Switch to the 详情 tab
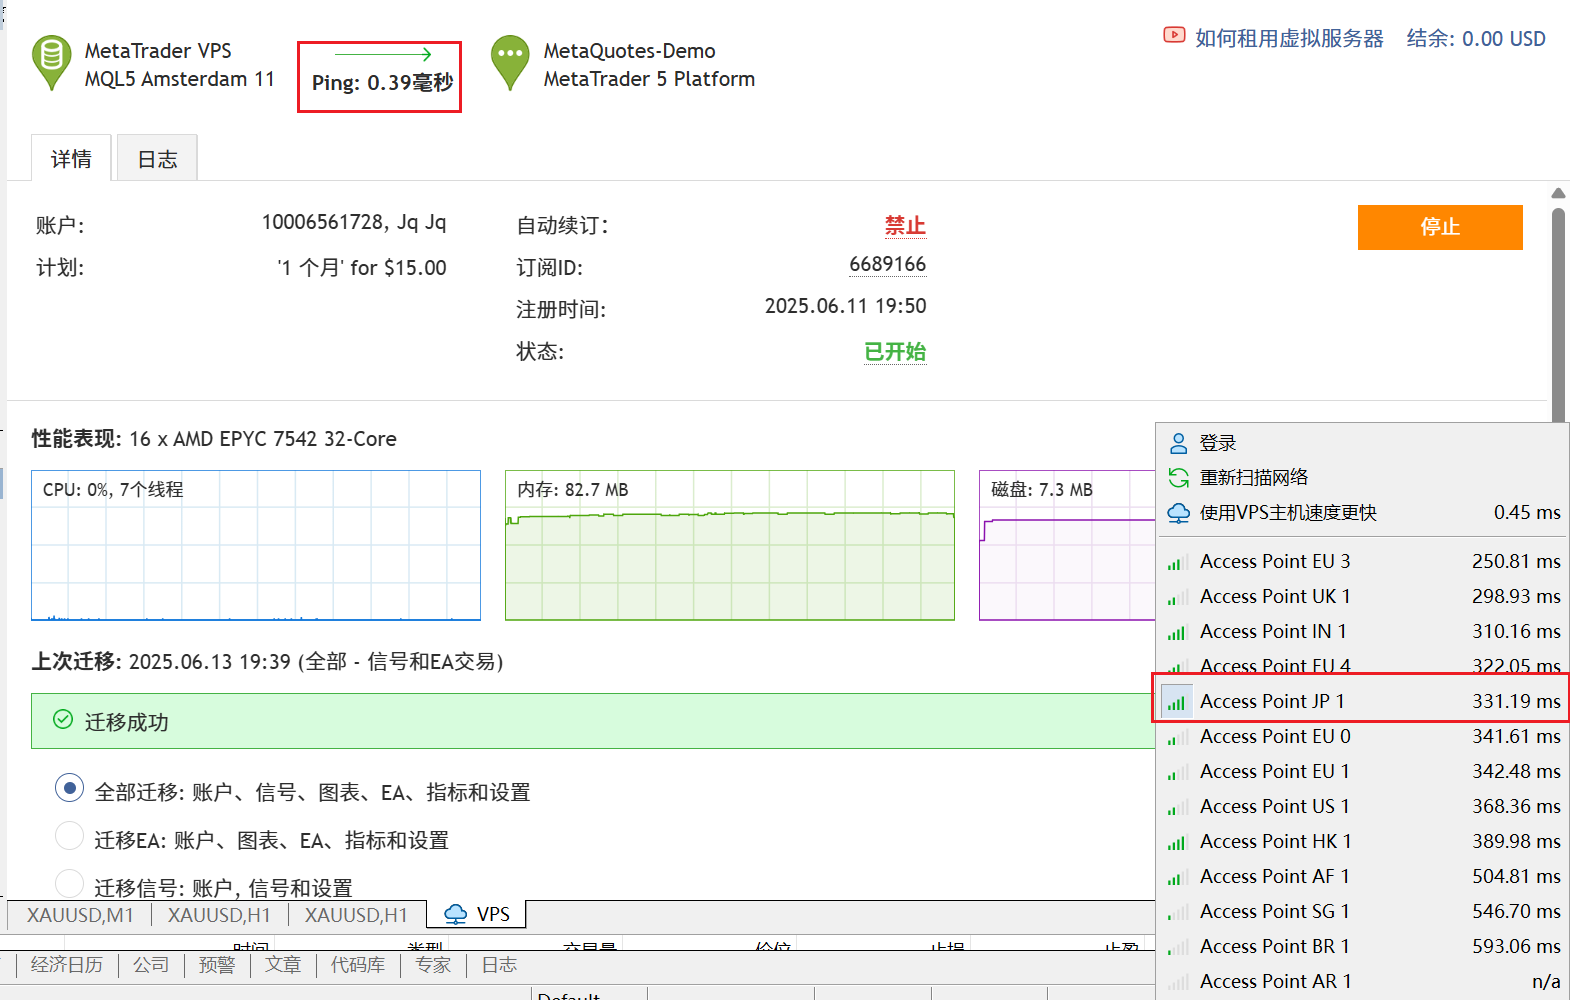Viewport: 1570px width, 1000px height. click(x=71, y=158)
